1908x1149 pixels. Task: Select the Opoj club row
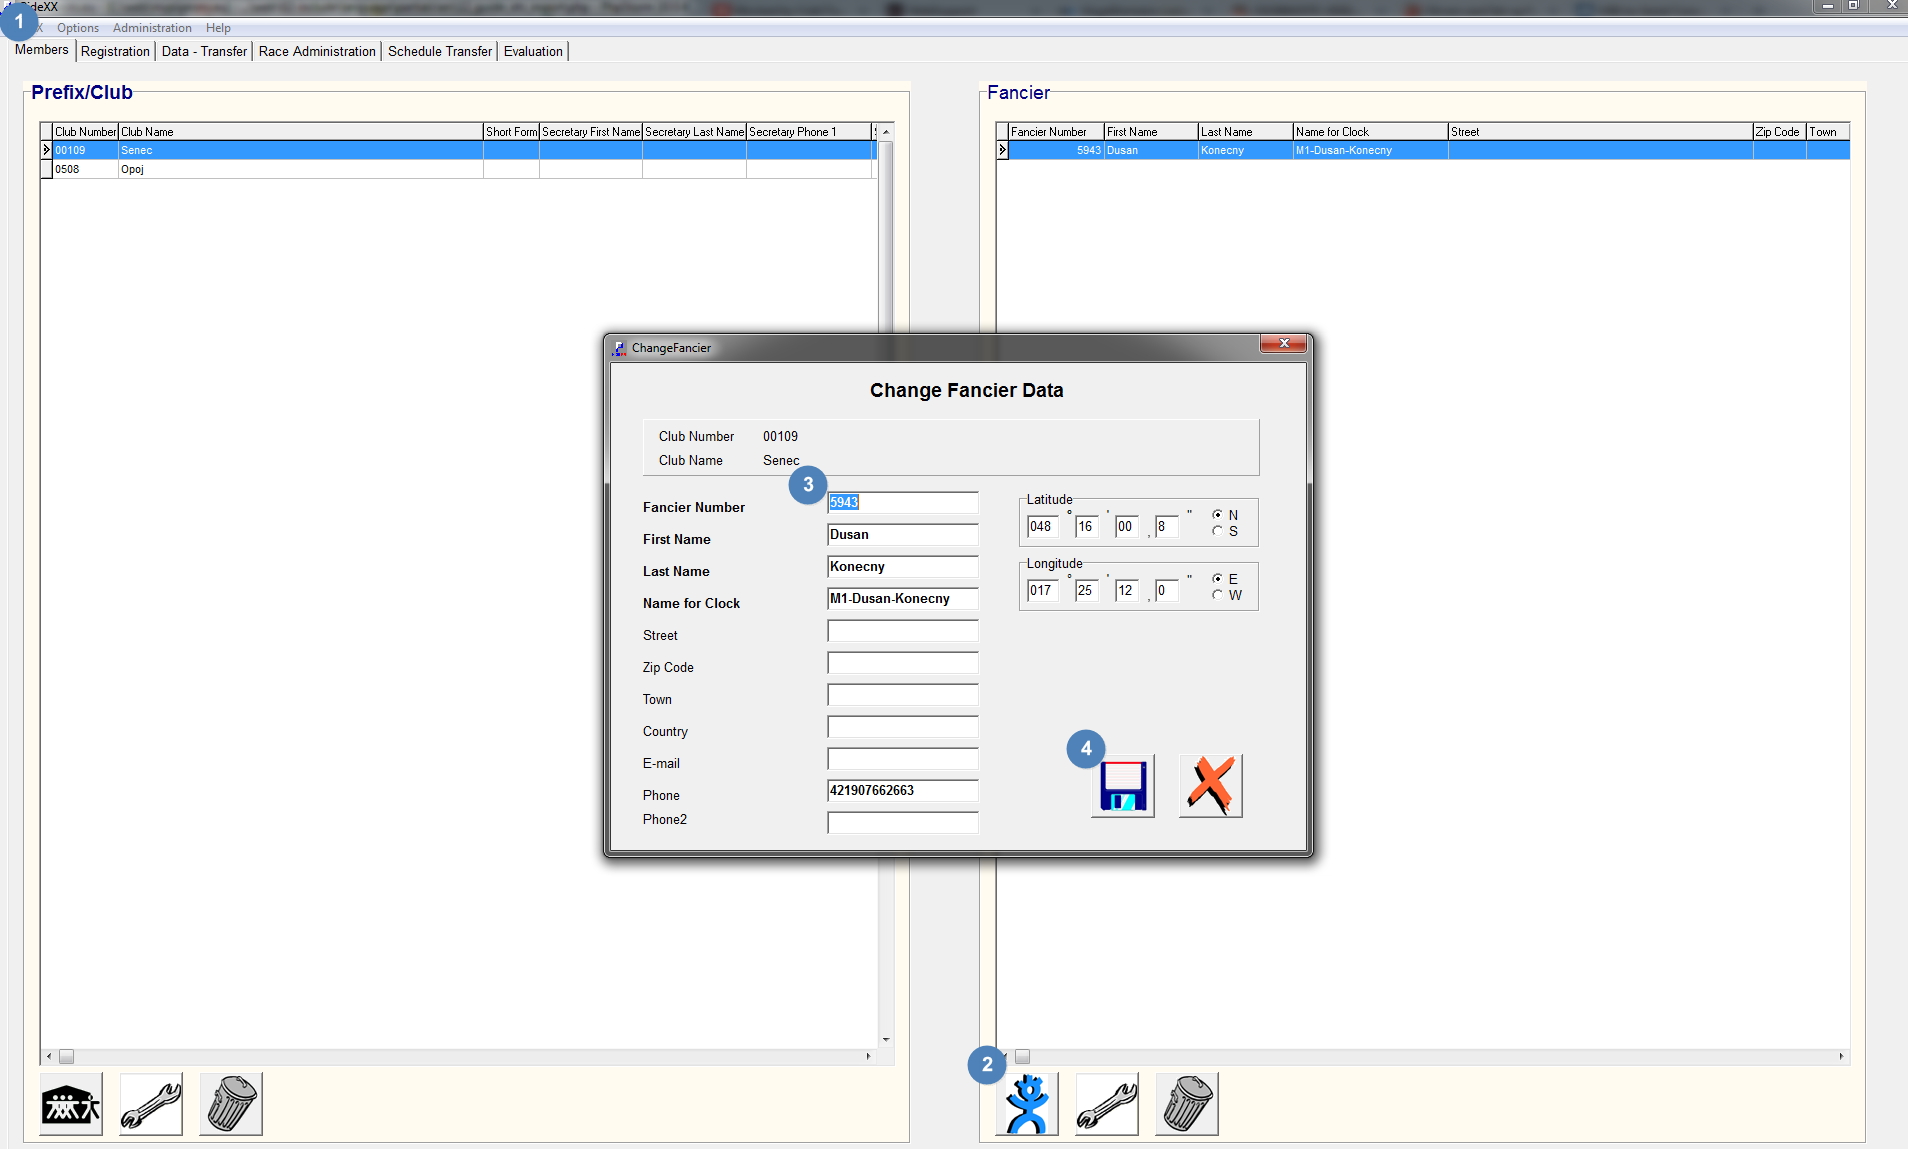(x=133, y=169)
